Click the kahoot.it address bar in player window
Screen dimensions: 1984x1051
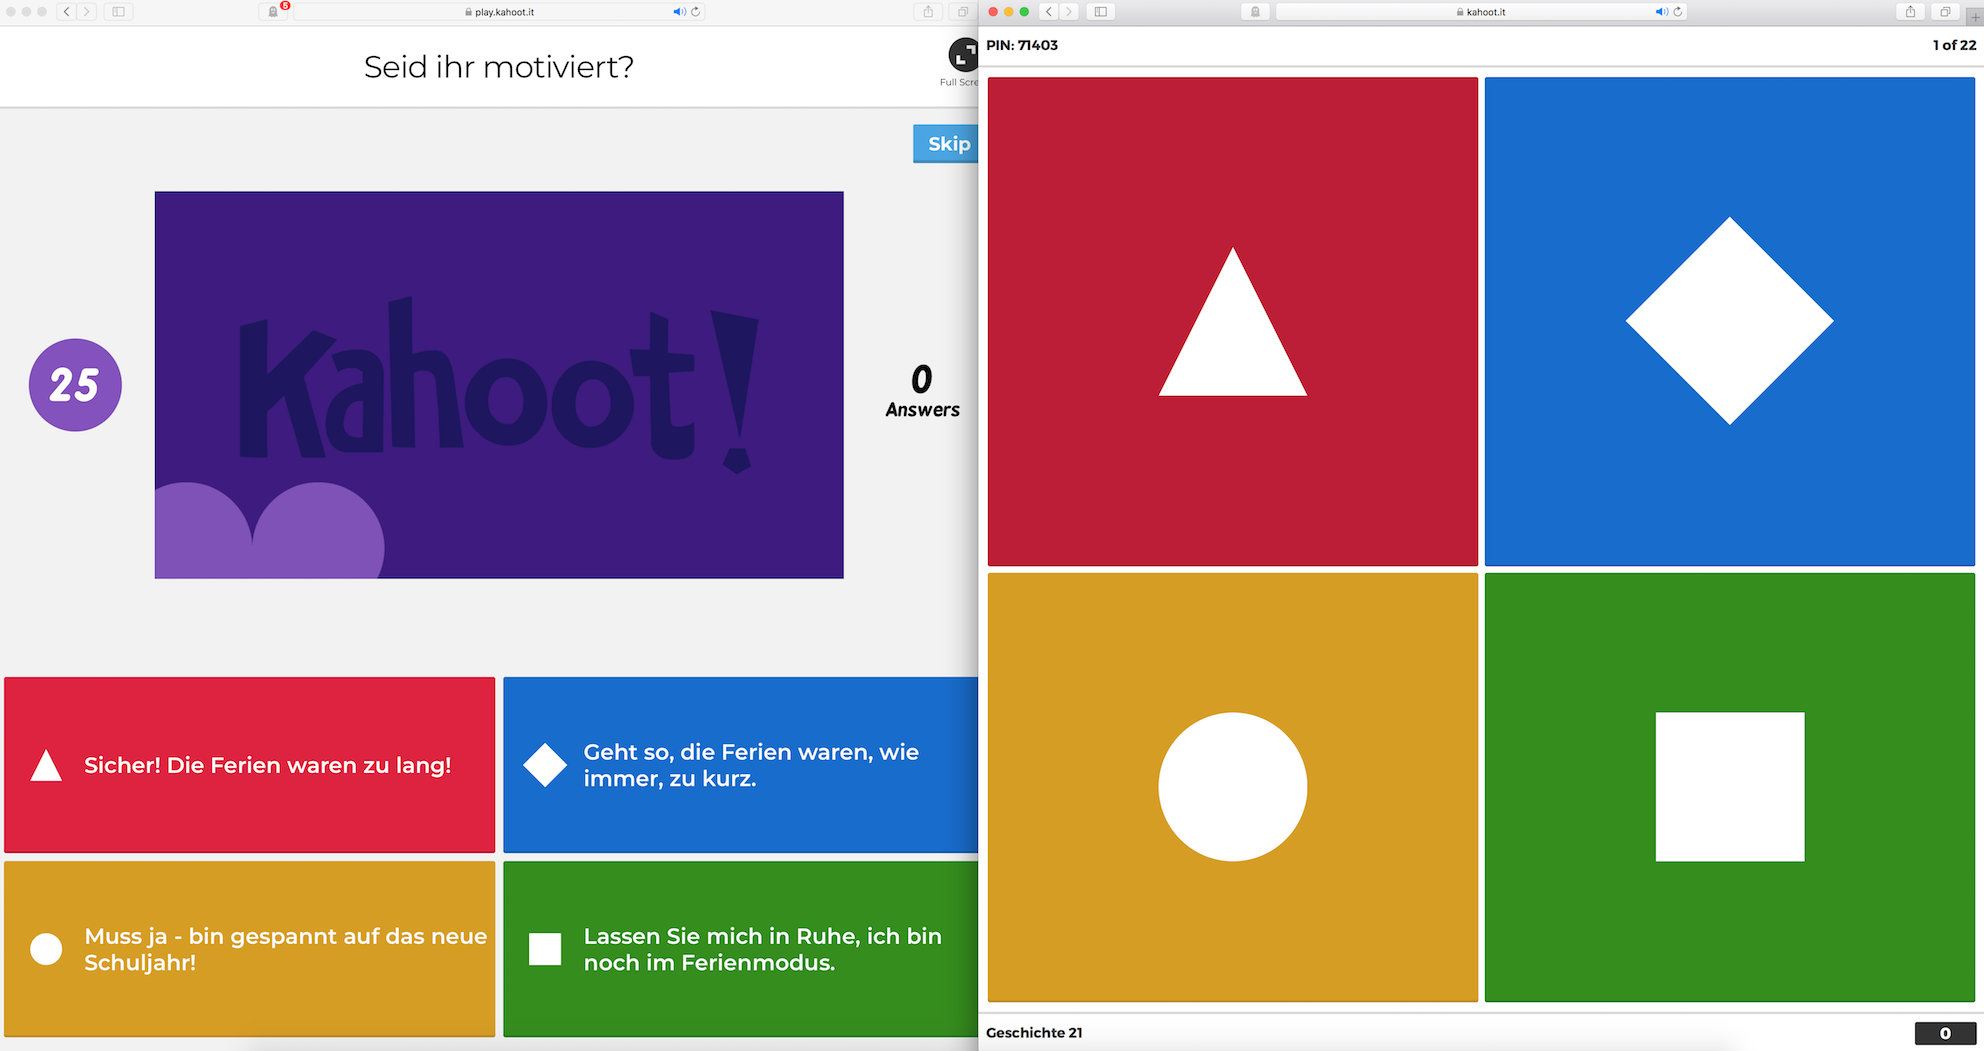1482,12
